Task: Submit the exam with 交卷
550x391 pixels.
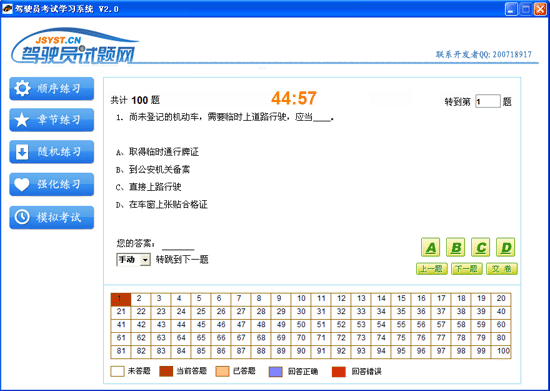Action: [502, 269]
